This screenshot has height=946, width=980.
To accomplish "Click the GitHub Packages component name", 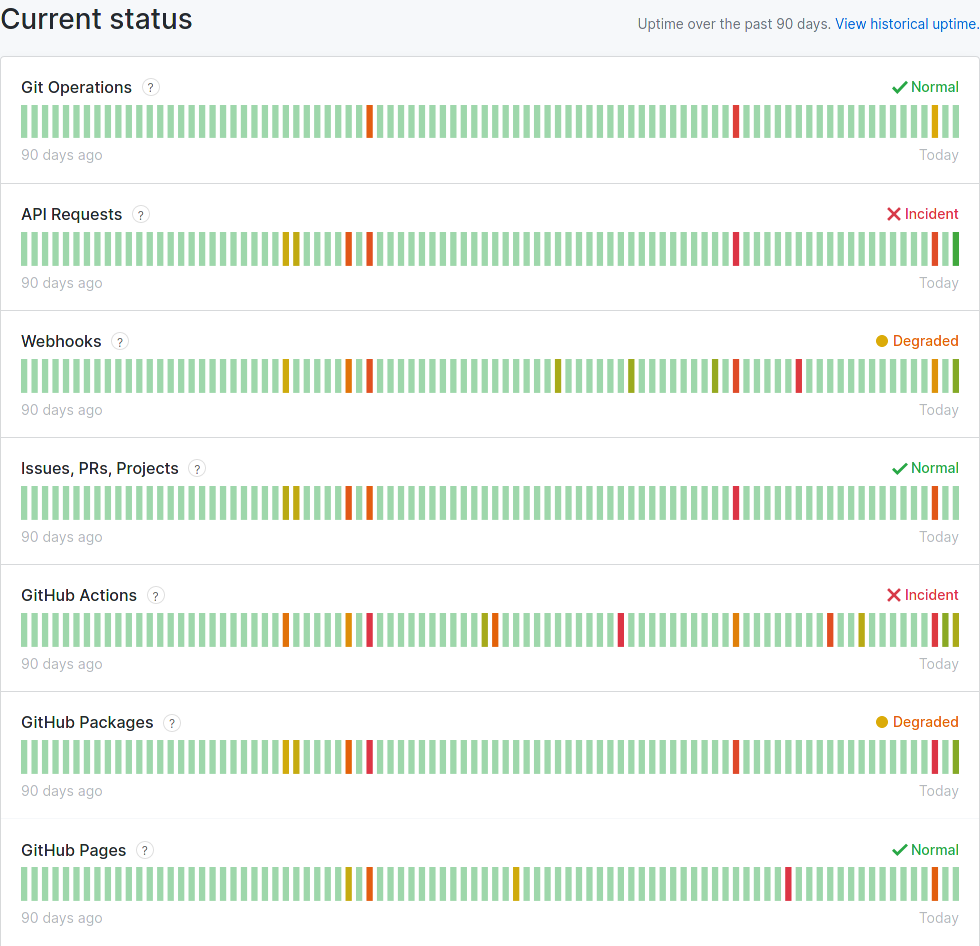I will point(87,723).
